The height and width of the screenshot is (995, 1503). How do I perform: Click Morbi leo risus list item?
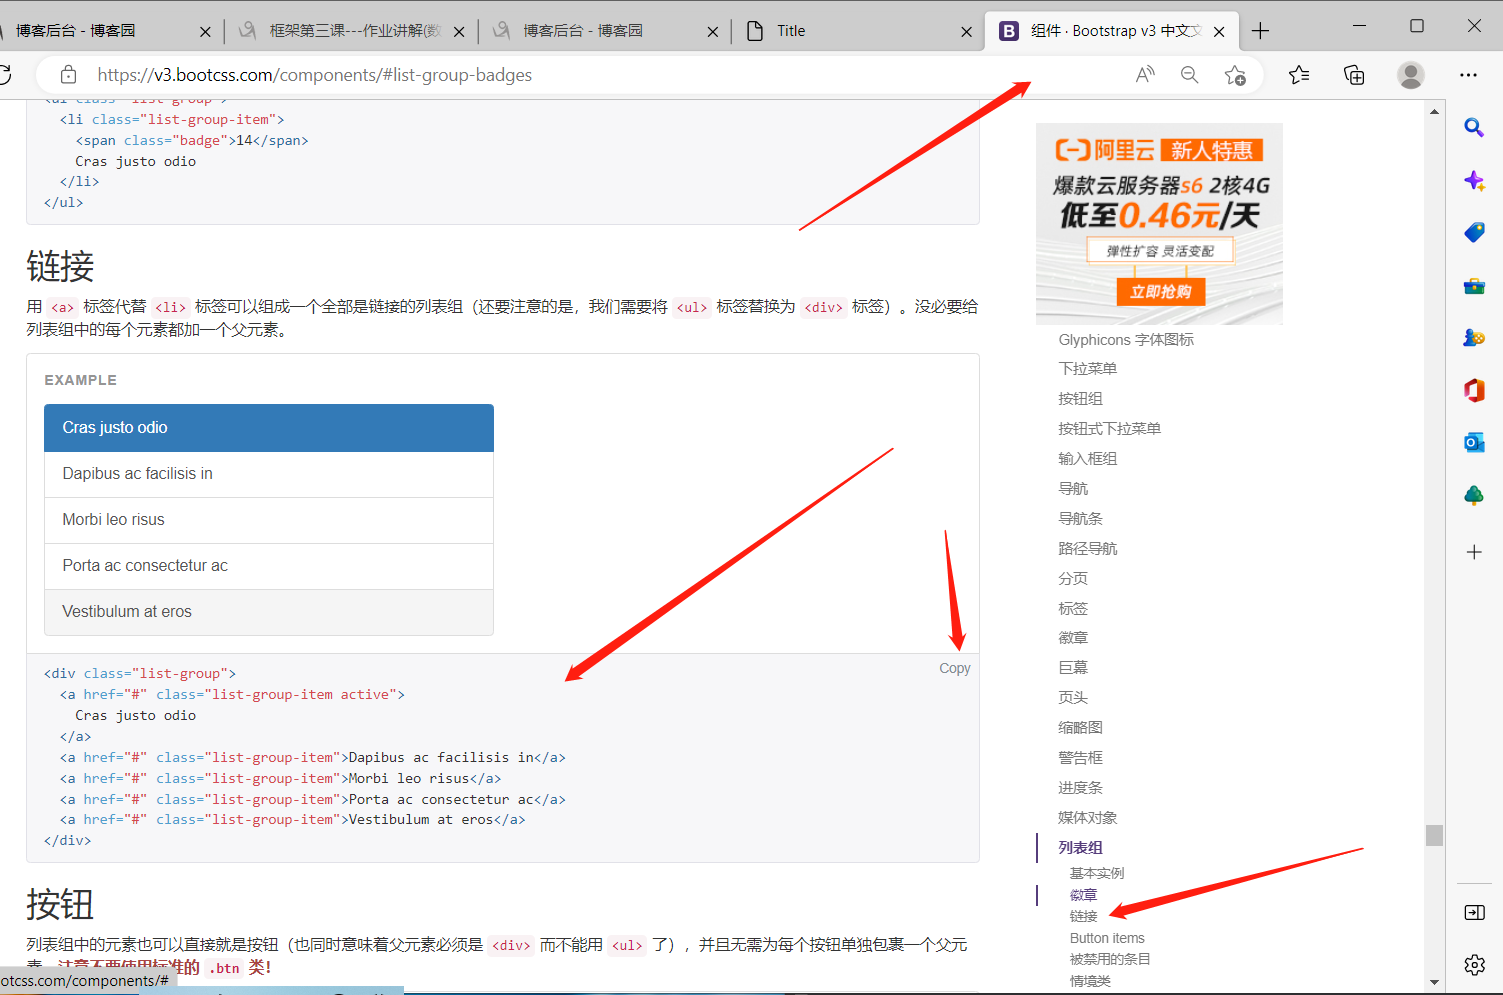click(269, 520)
